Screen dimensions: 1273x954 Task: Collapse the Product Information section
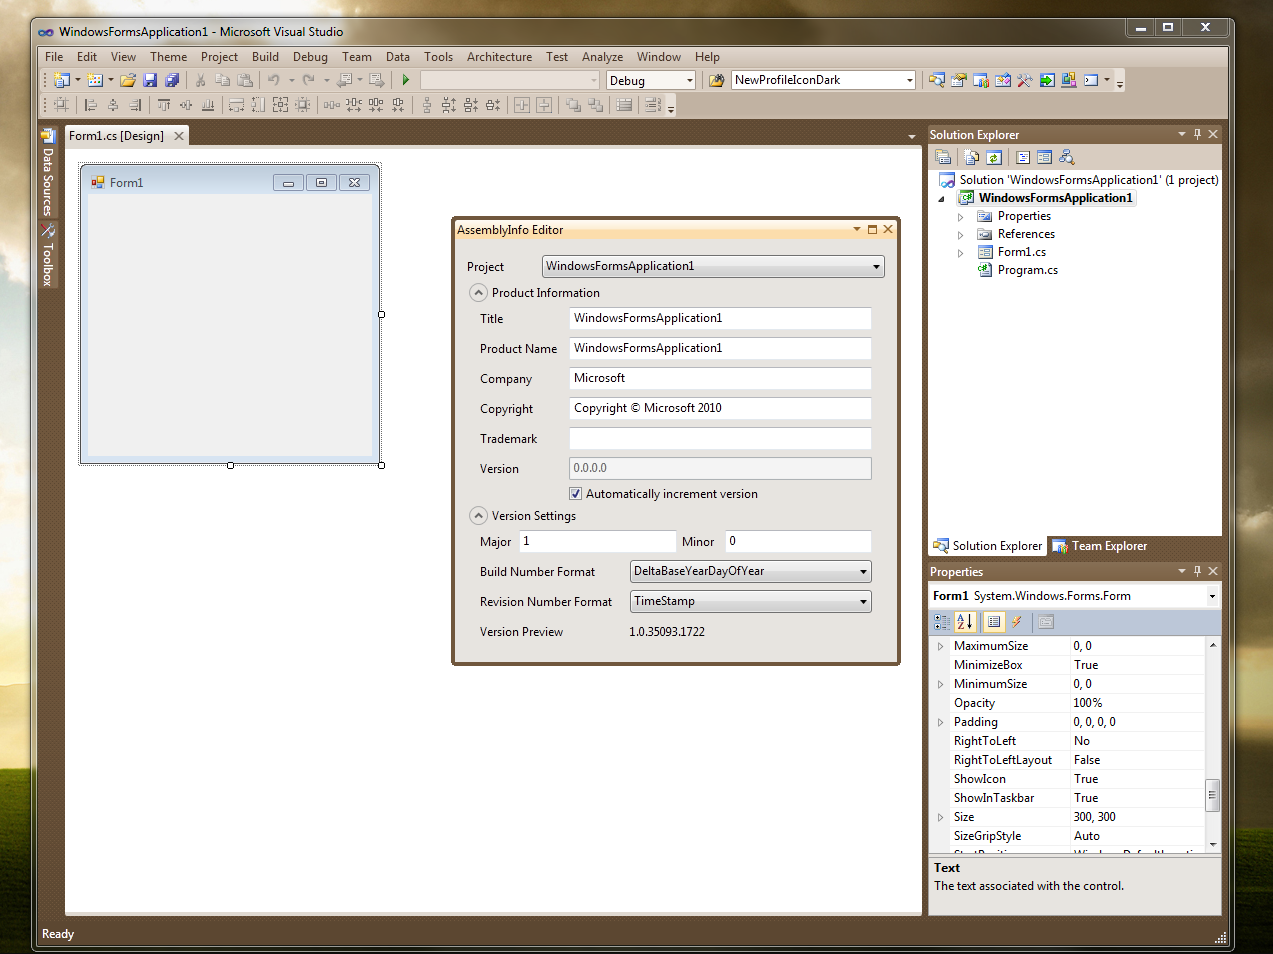(x=478, y=293)
